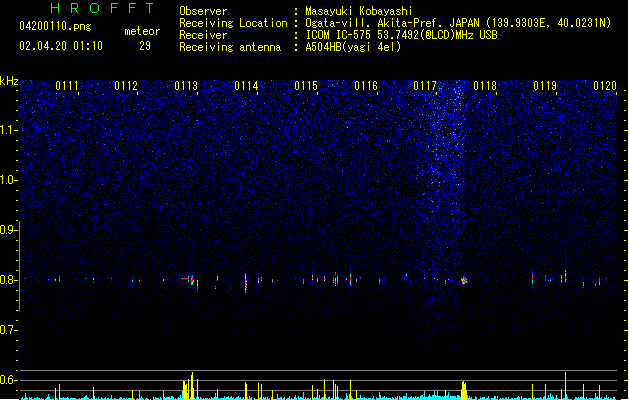Click the 0117 time marker
Viewport: 629px width, 400px height.
pos(425,86)
